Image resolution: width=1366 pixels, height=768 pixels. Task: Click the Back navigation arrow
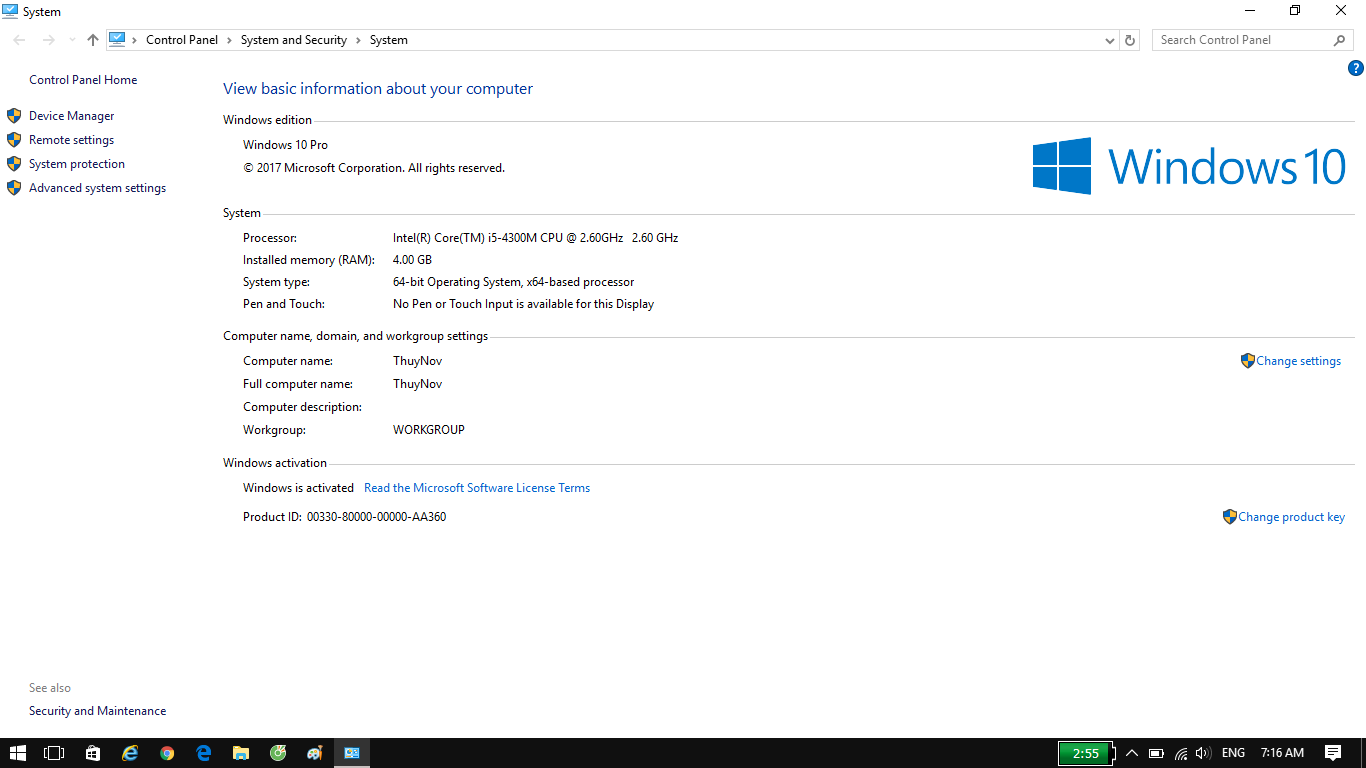(x=19, y=40)
